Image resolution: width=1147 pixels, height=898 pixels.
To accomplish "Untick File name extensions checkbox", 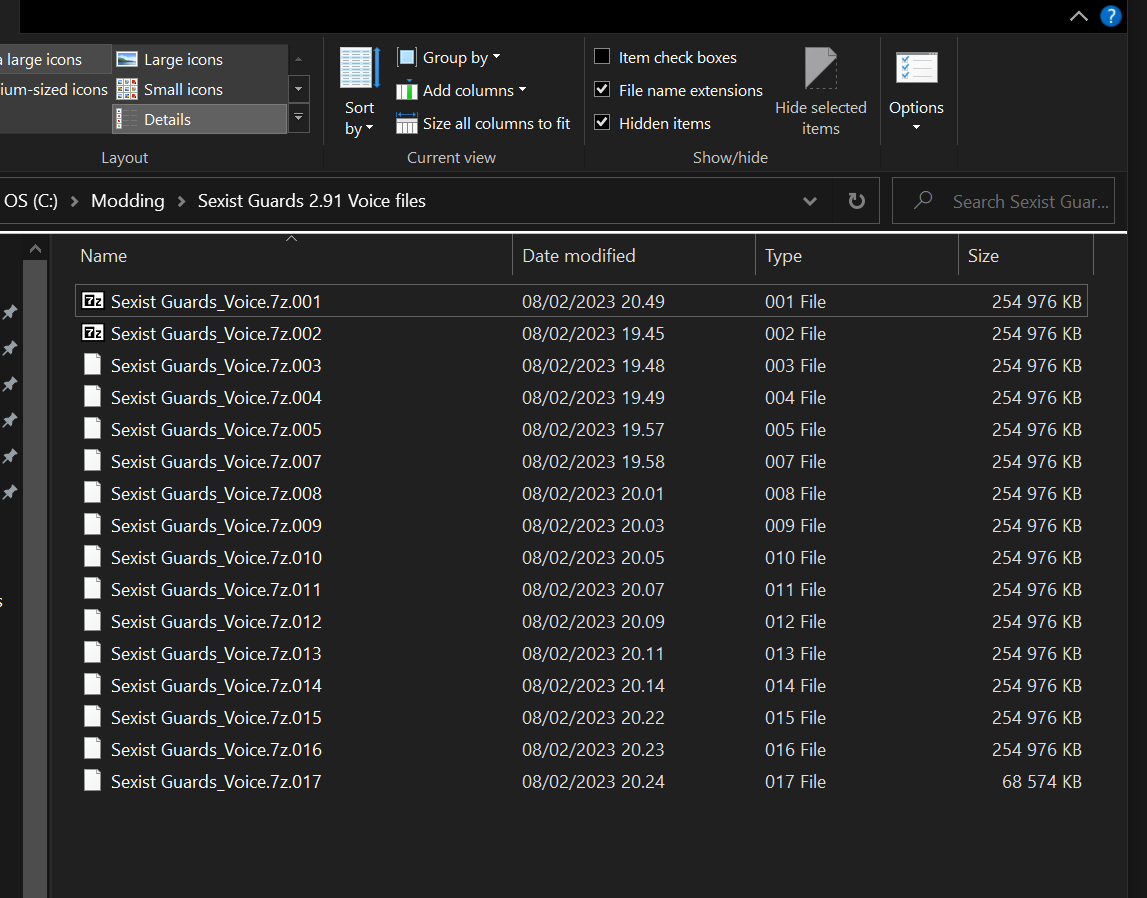I will coord(602,89).
